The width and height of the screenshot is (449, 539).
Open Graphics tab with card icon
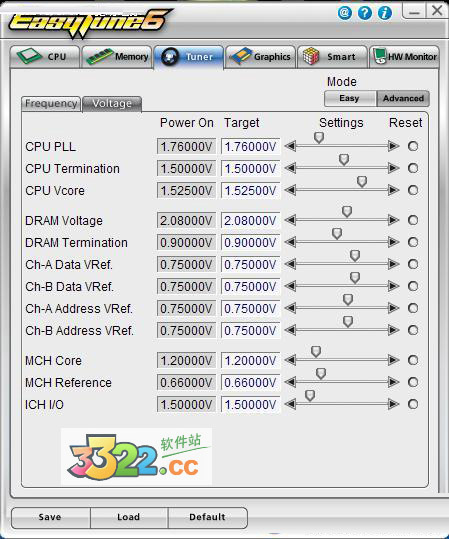click(x=261, y=56)
